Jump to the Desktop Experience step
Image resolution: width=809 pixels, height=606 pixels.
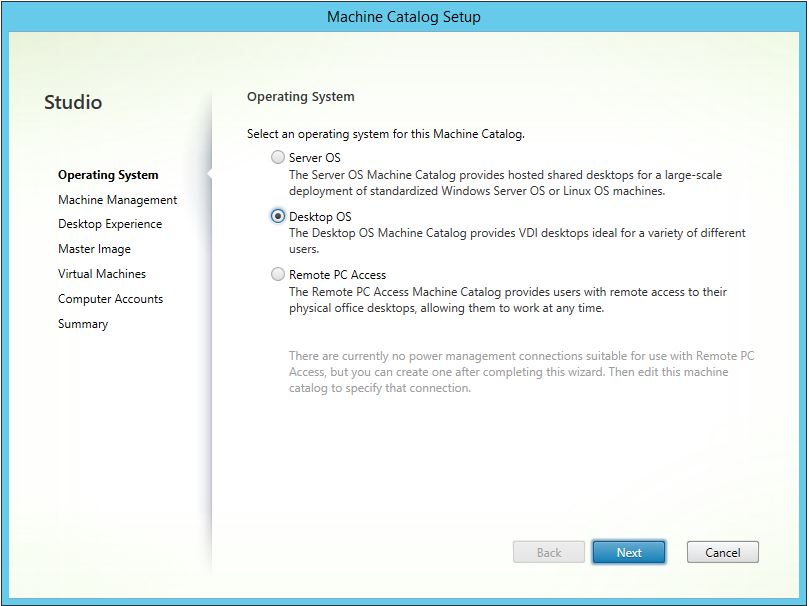(x=110, y=224)
